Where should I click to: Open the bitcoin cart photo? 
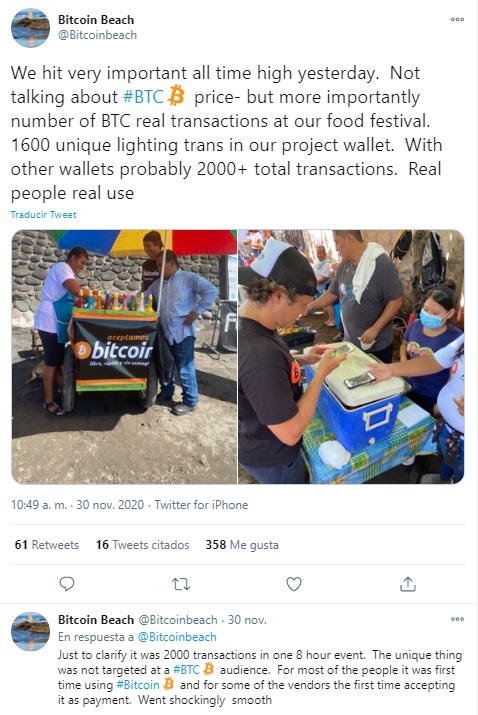(124, 357)
